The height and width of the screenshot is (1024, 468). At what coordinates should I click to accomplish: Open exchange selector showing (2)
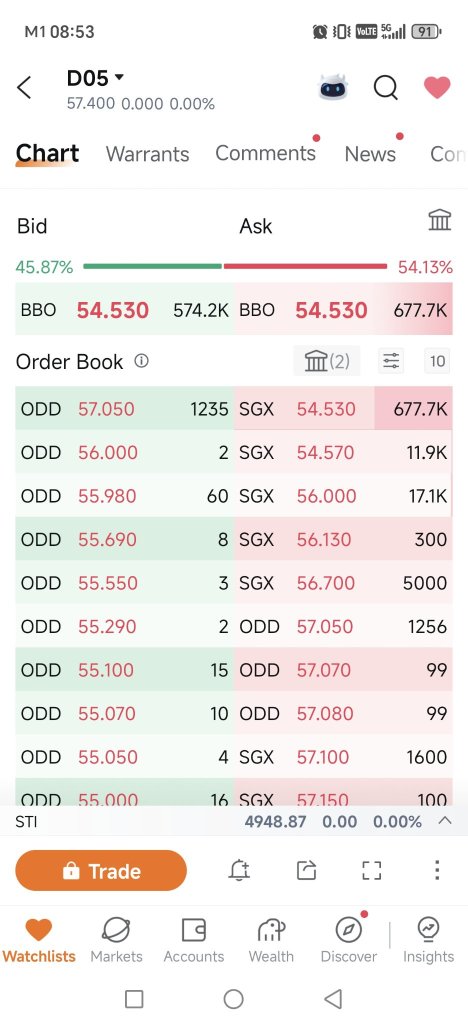pos(327,360)
